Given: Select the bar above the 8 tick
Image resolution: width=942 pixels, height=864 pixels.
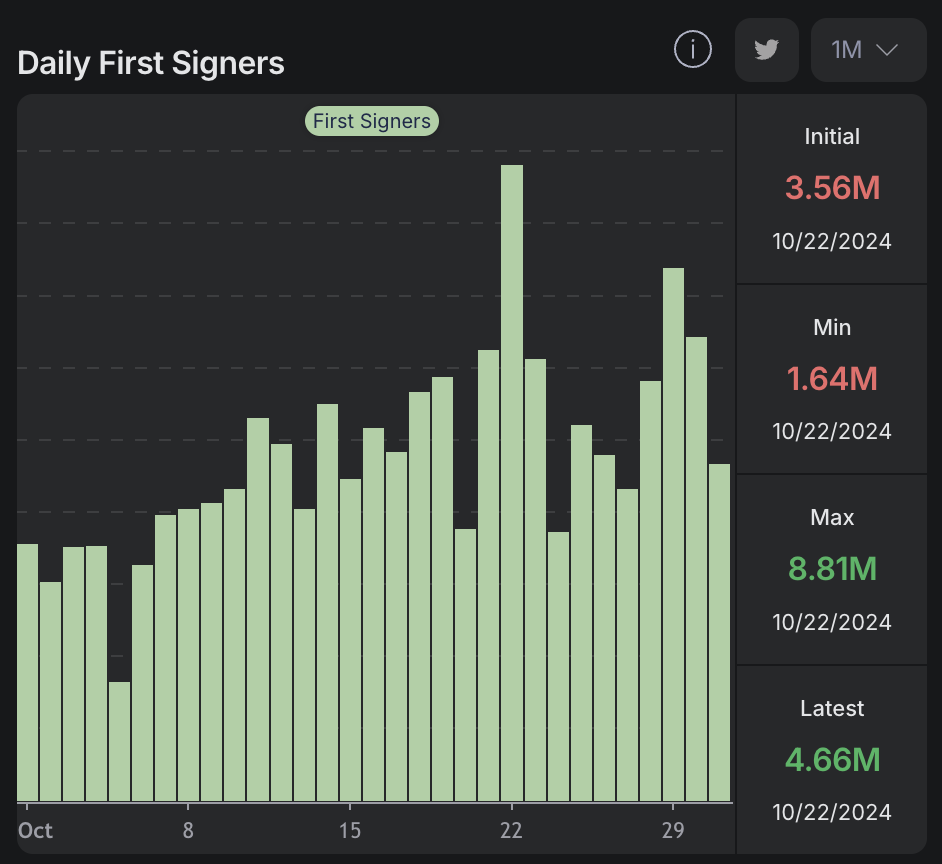Looking at the screenshot, I should 189,656.
